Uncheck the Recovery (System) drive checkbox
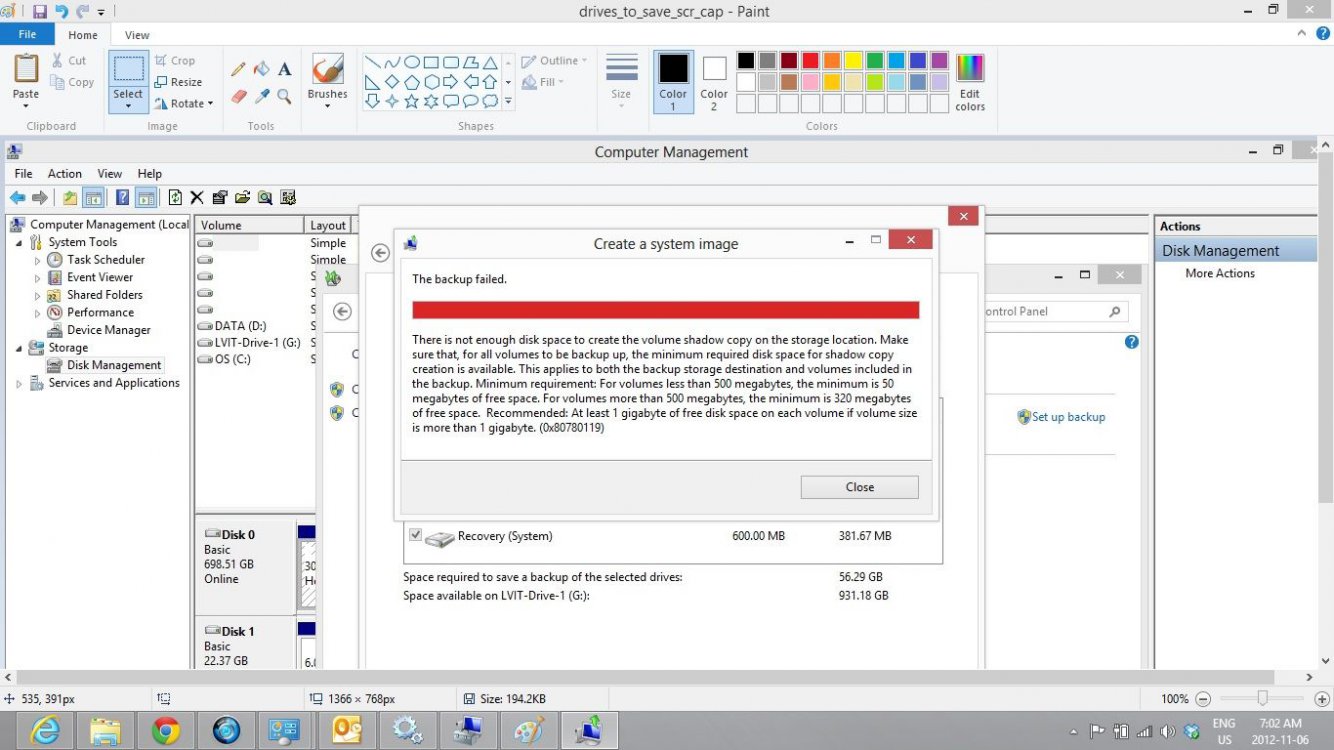 click(416, 535)
